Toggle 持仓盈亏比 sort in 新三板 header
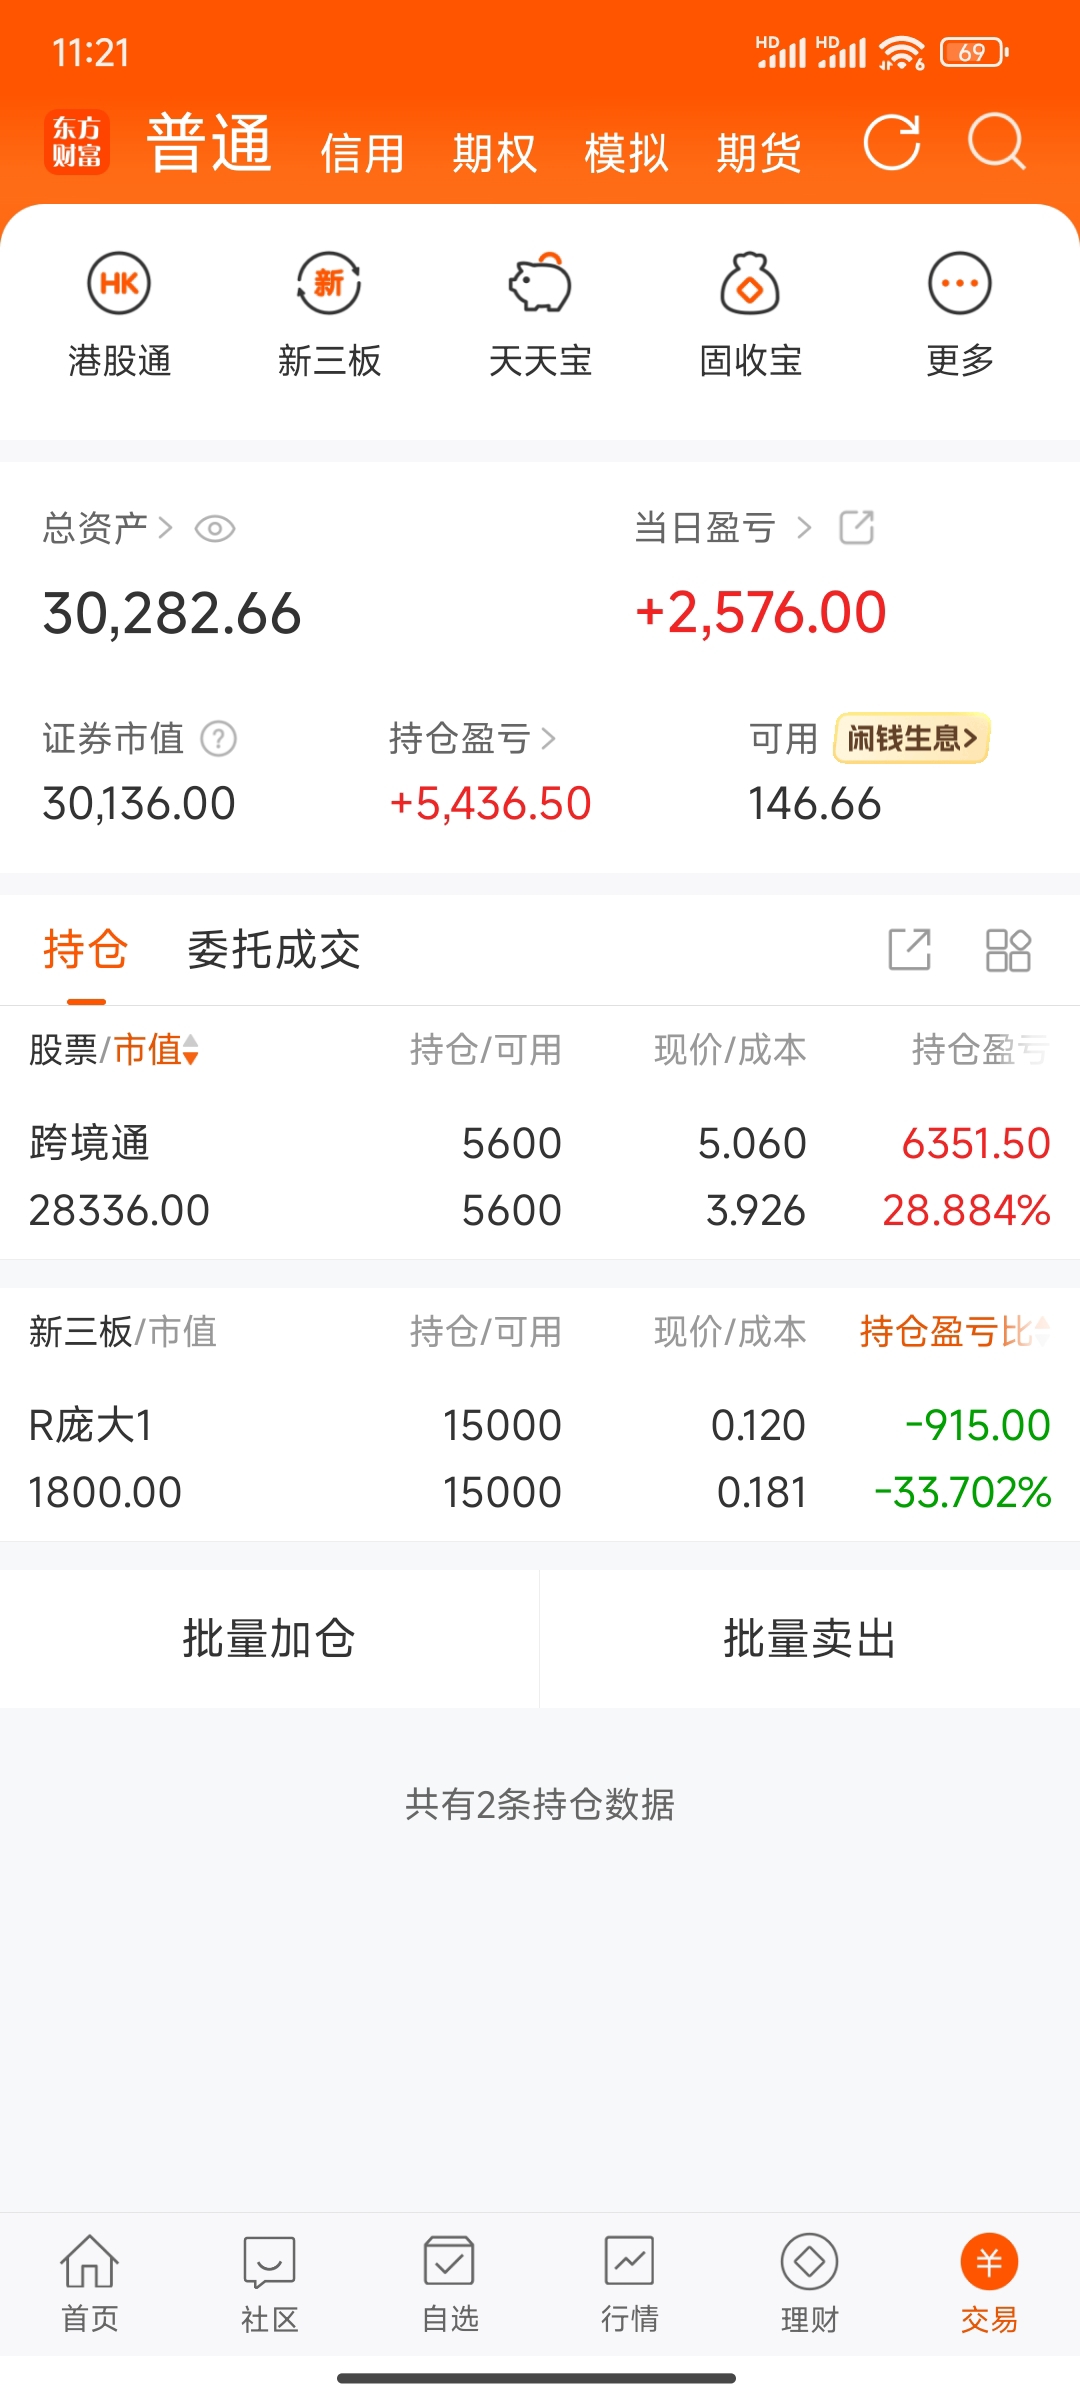 pos(1042,1331)
